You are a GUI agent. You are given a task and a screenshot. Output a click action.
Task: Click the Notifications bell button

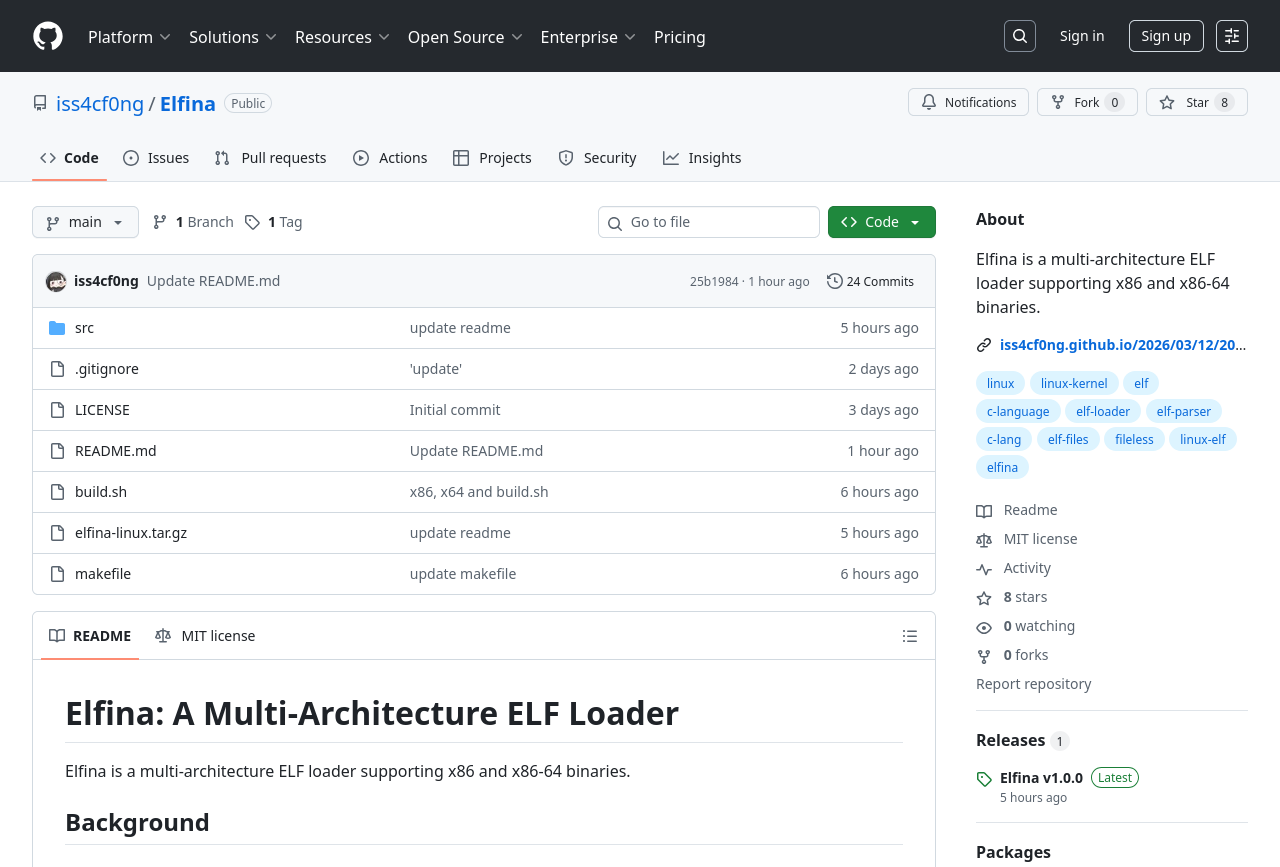point(968,102)
